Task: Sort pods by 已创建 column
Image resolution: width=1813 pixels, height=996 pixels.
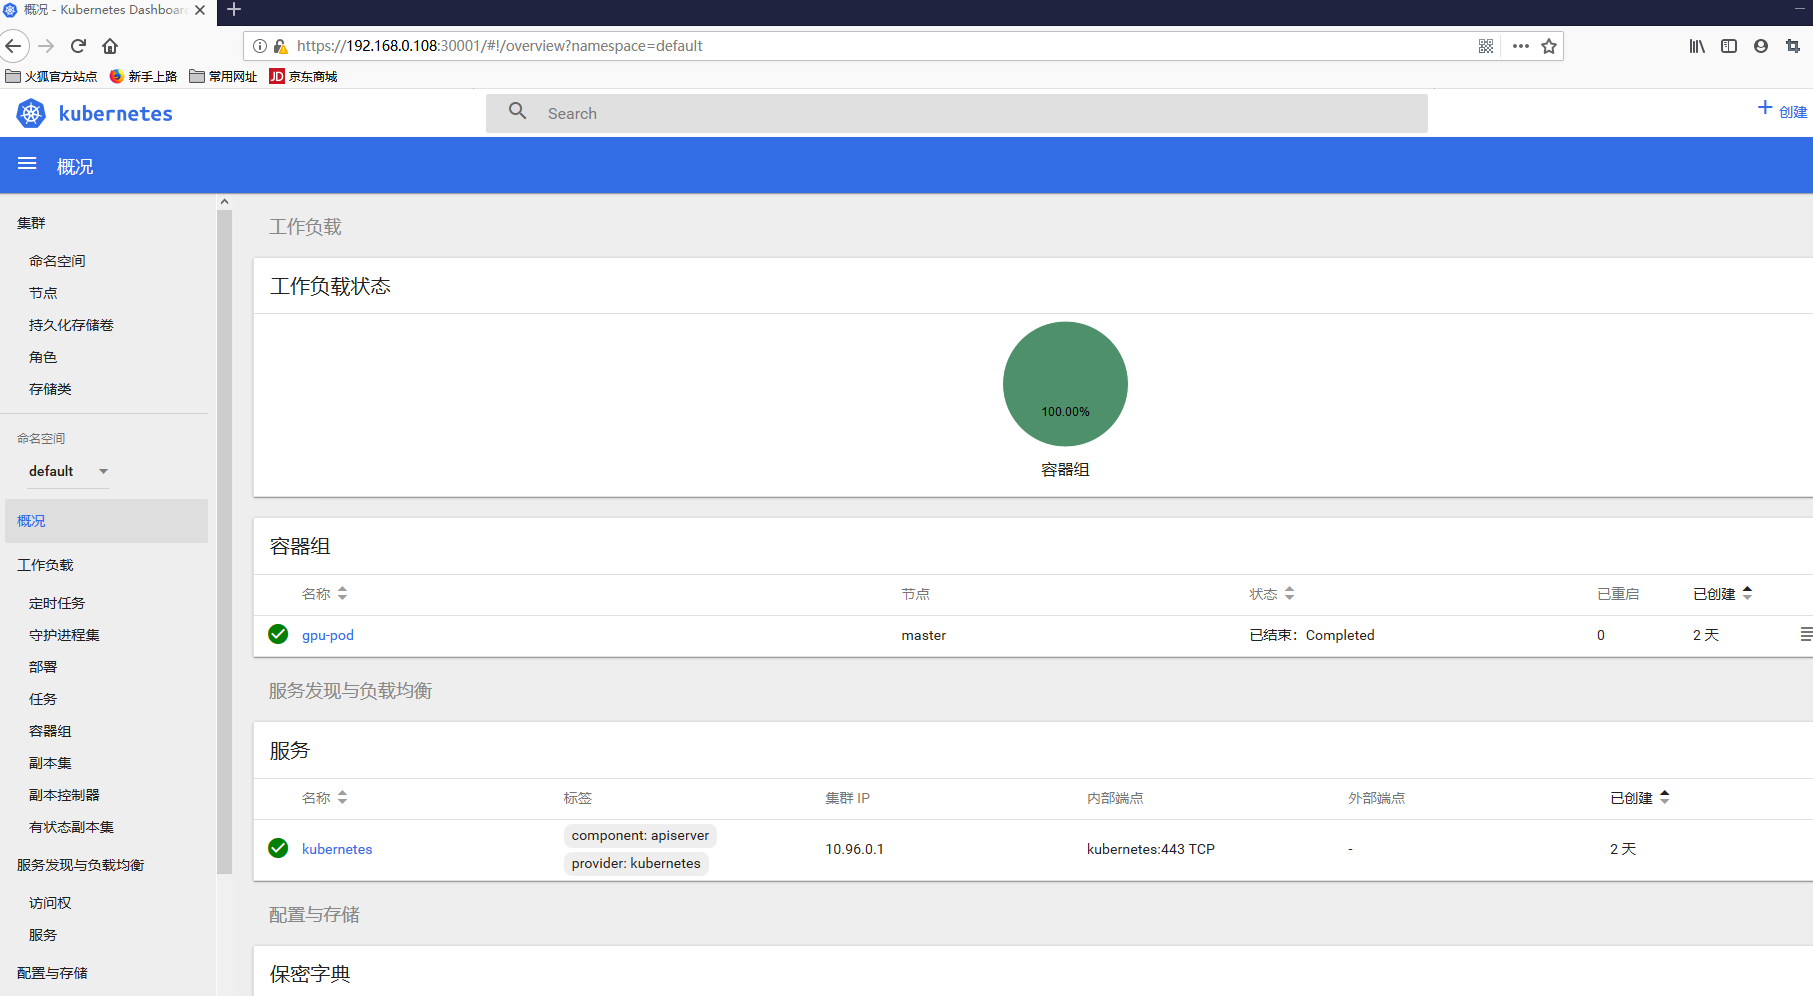Action: [1722, 594]
